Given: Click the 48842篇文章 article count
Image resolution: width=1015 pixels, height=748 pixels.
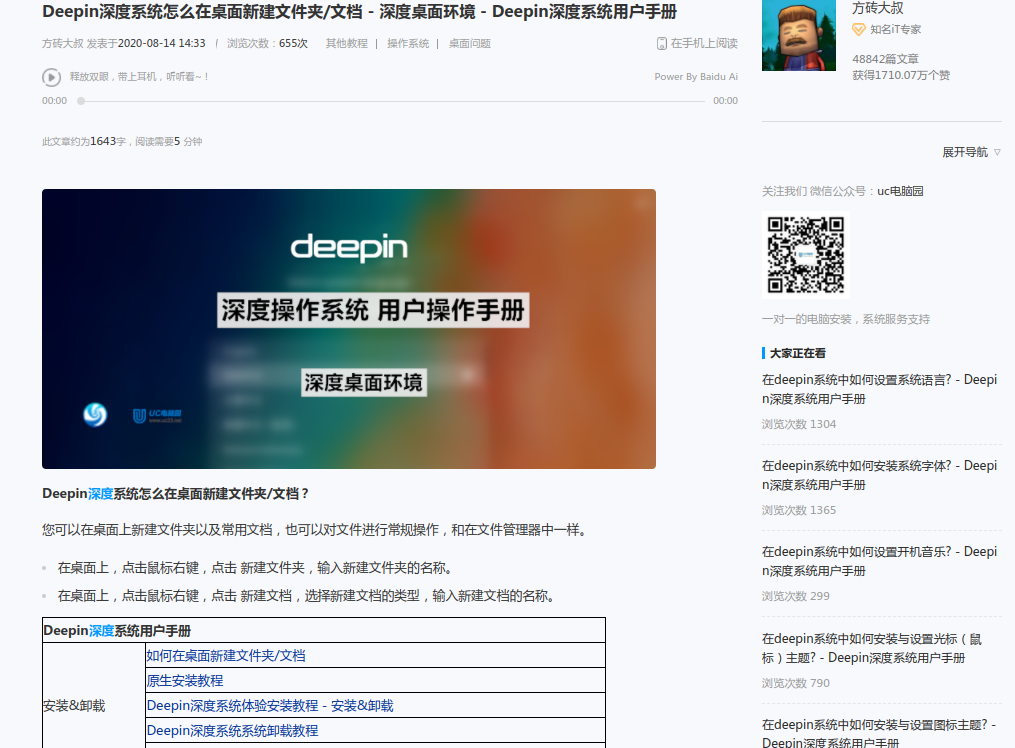Looking at the screenshot, I should tap(885, 59).
